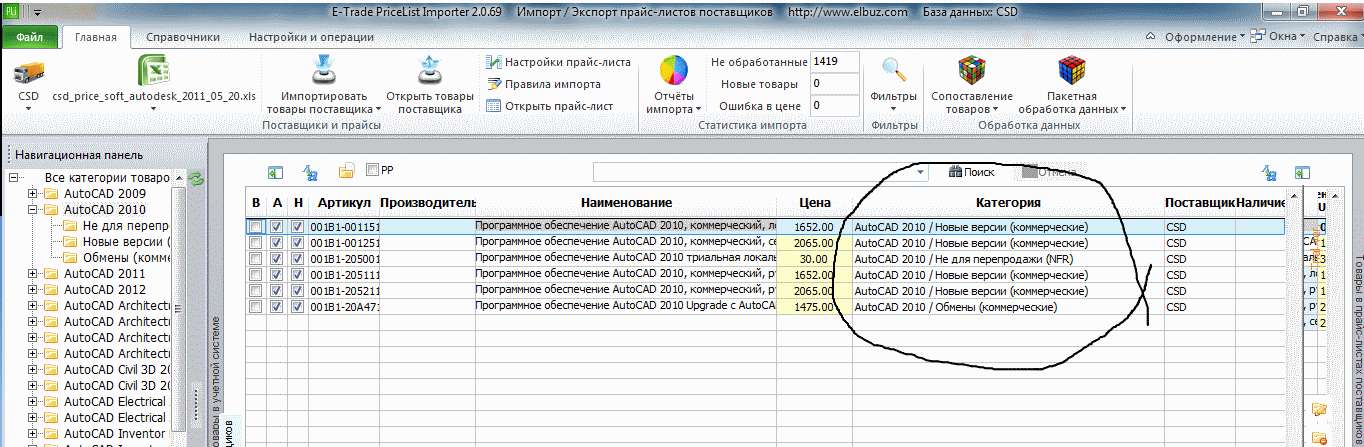
Task: Expand the AutoCAD 2009 tree node
Action: tap(33, 194)
